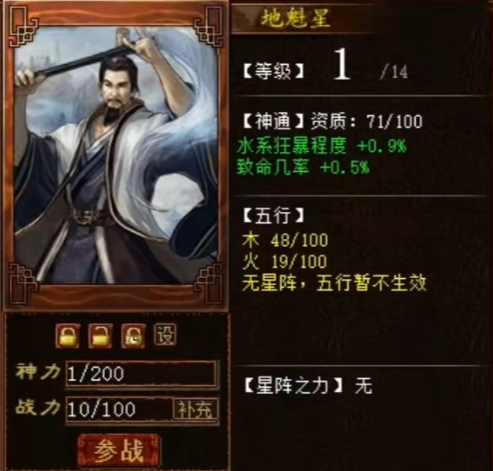
Task: Click the 【神通】 section heading
Action: [273, 121]
